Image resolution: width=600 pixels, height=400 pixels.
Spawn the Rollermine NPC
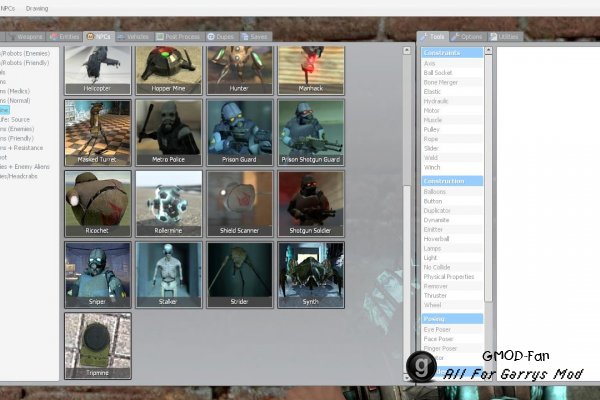169,204
